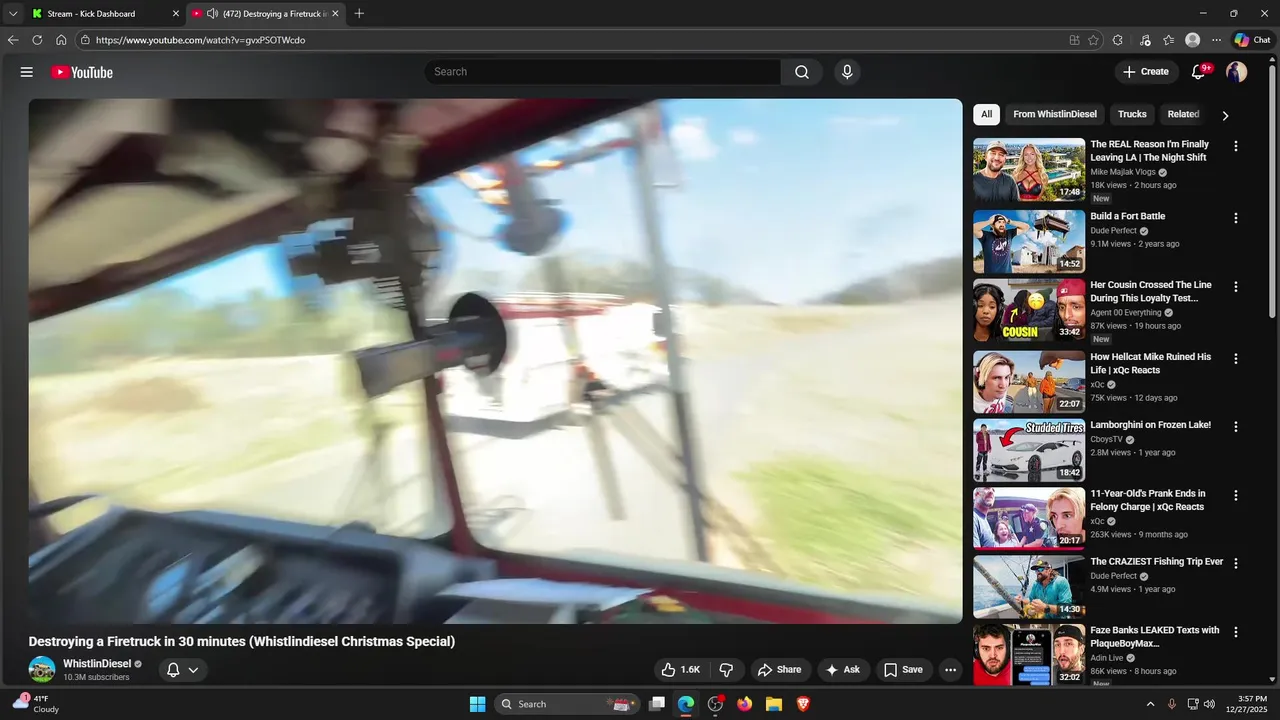1280x720 pixels.
Task: Select the Destroying a Firetruck tab
Action: tap(266, 13)
